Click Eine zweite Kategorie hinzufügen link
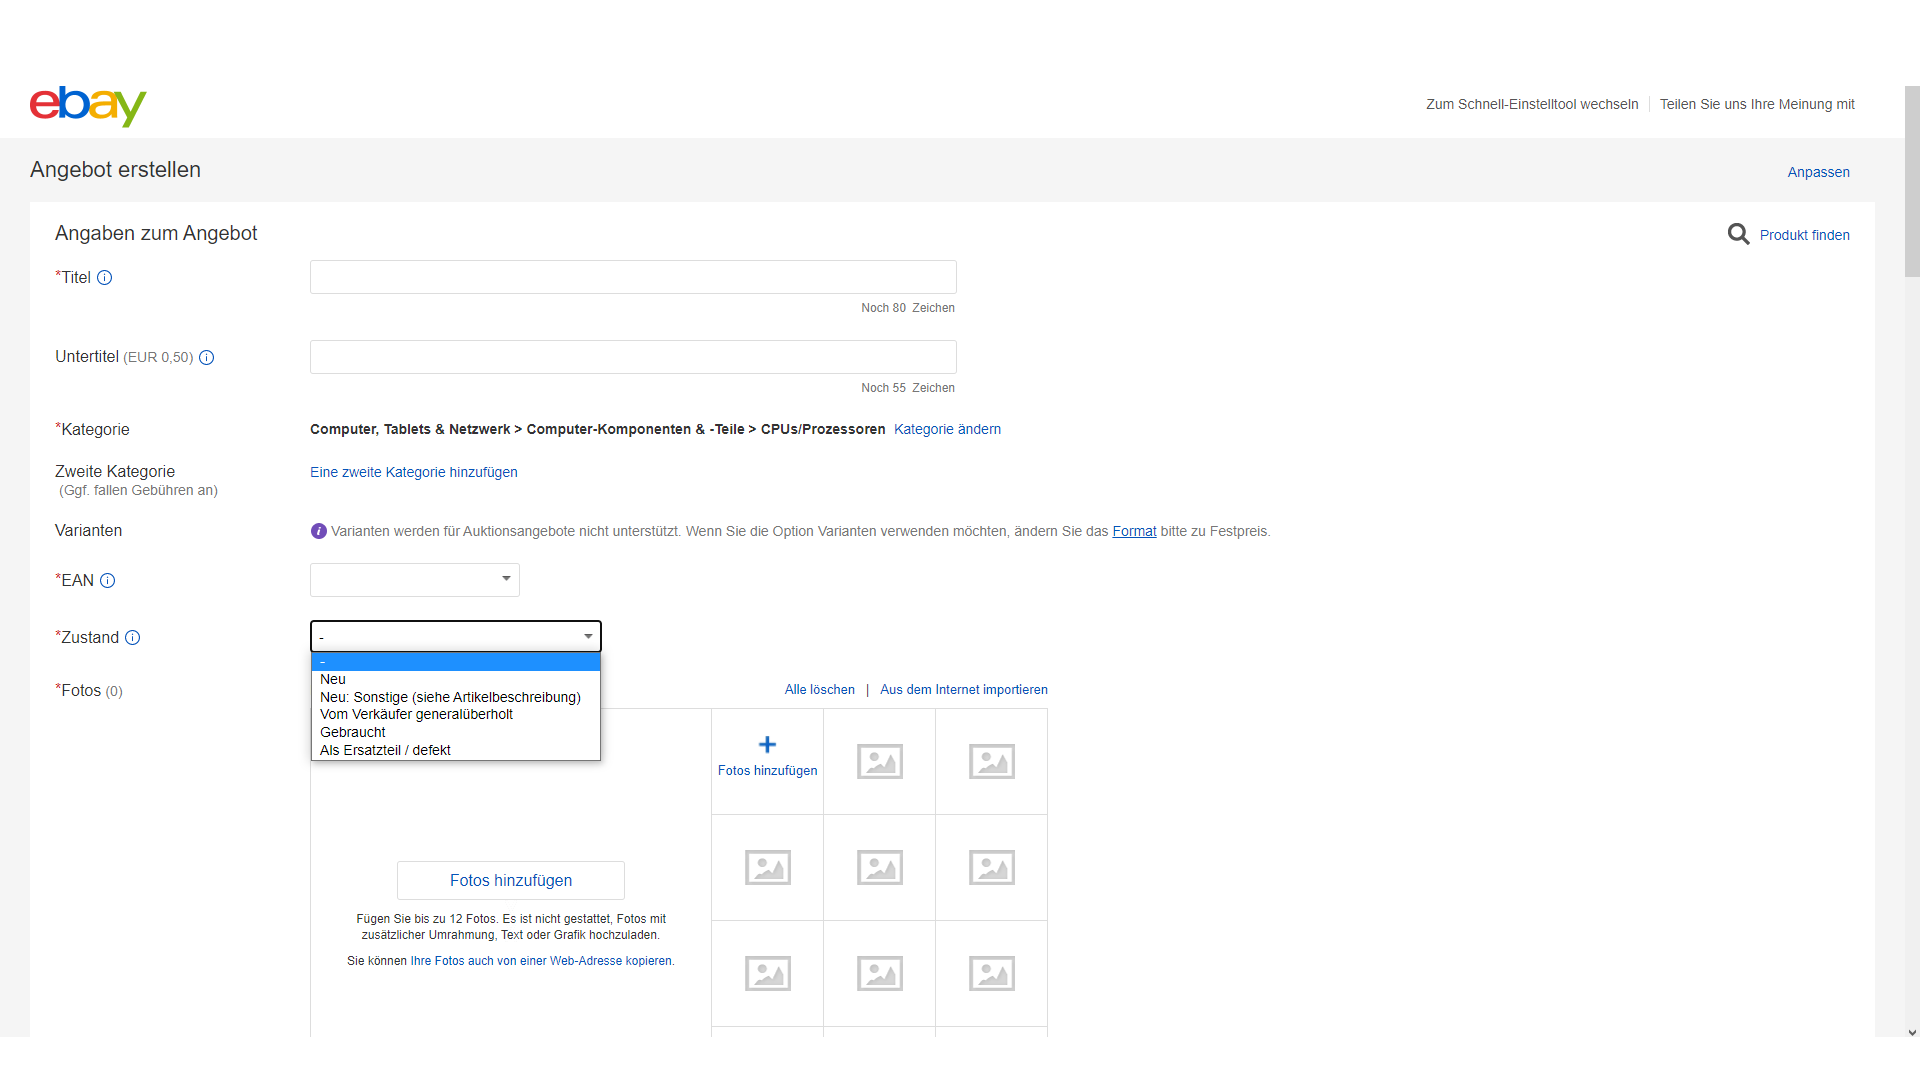 413,472
